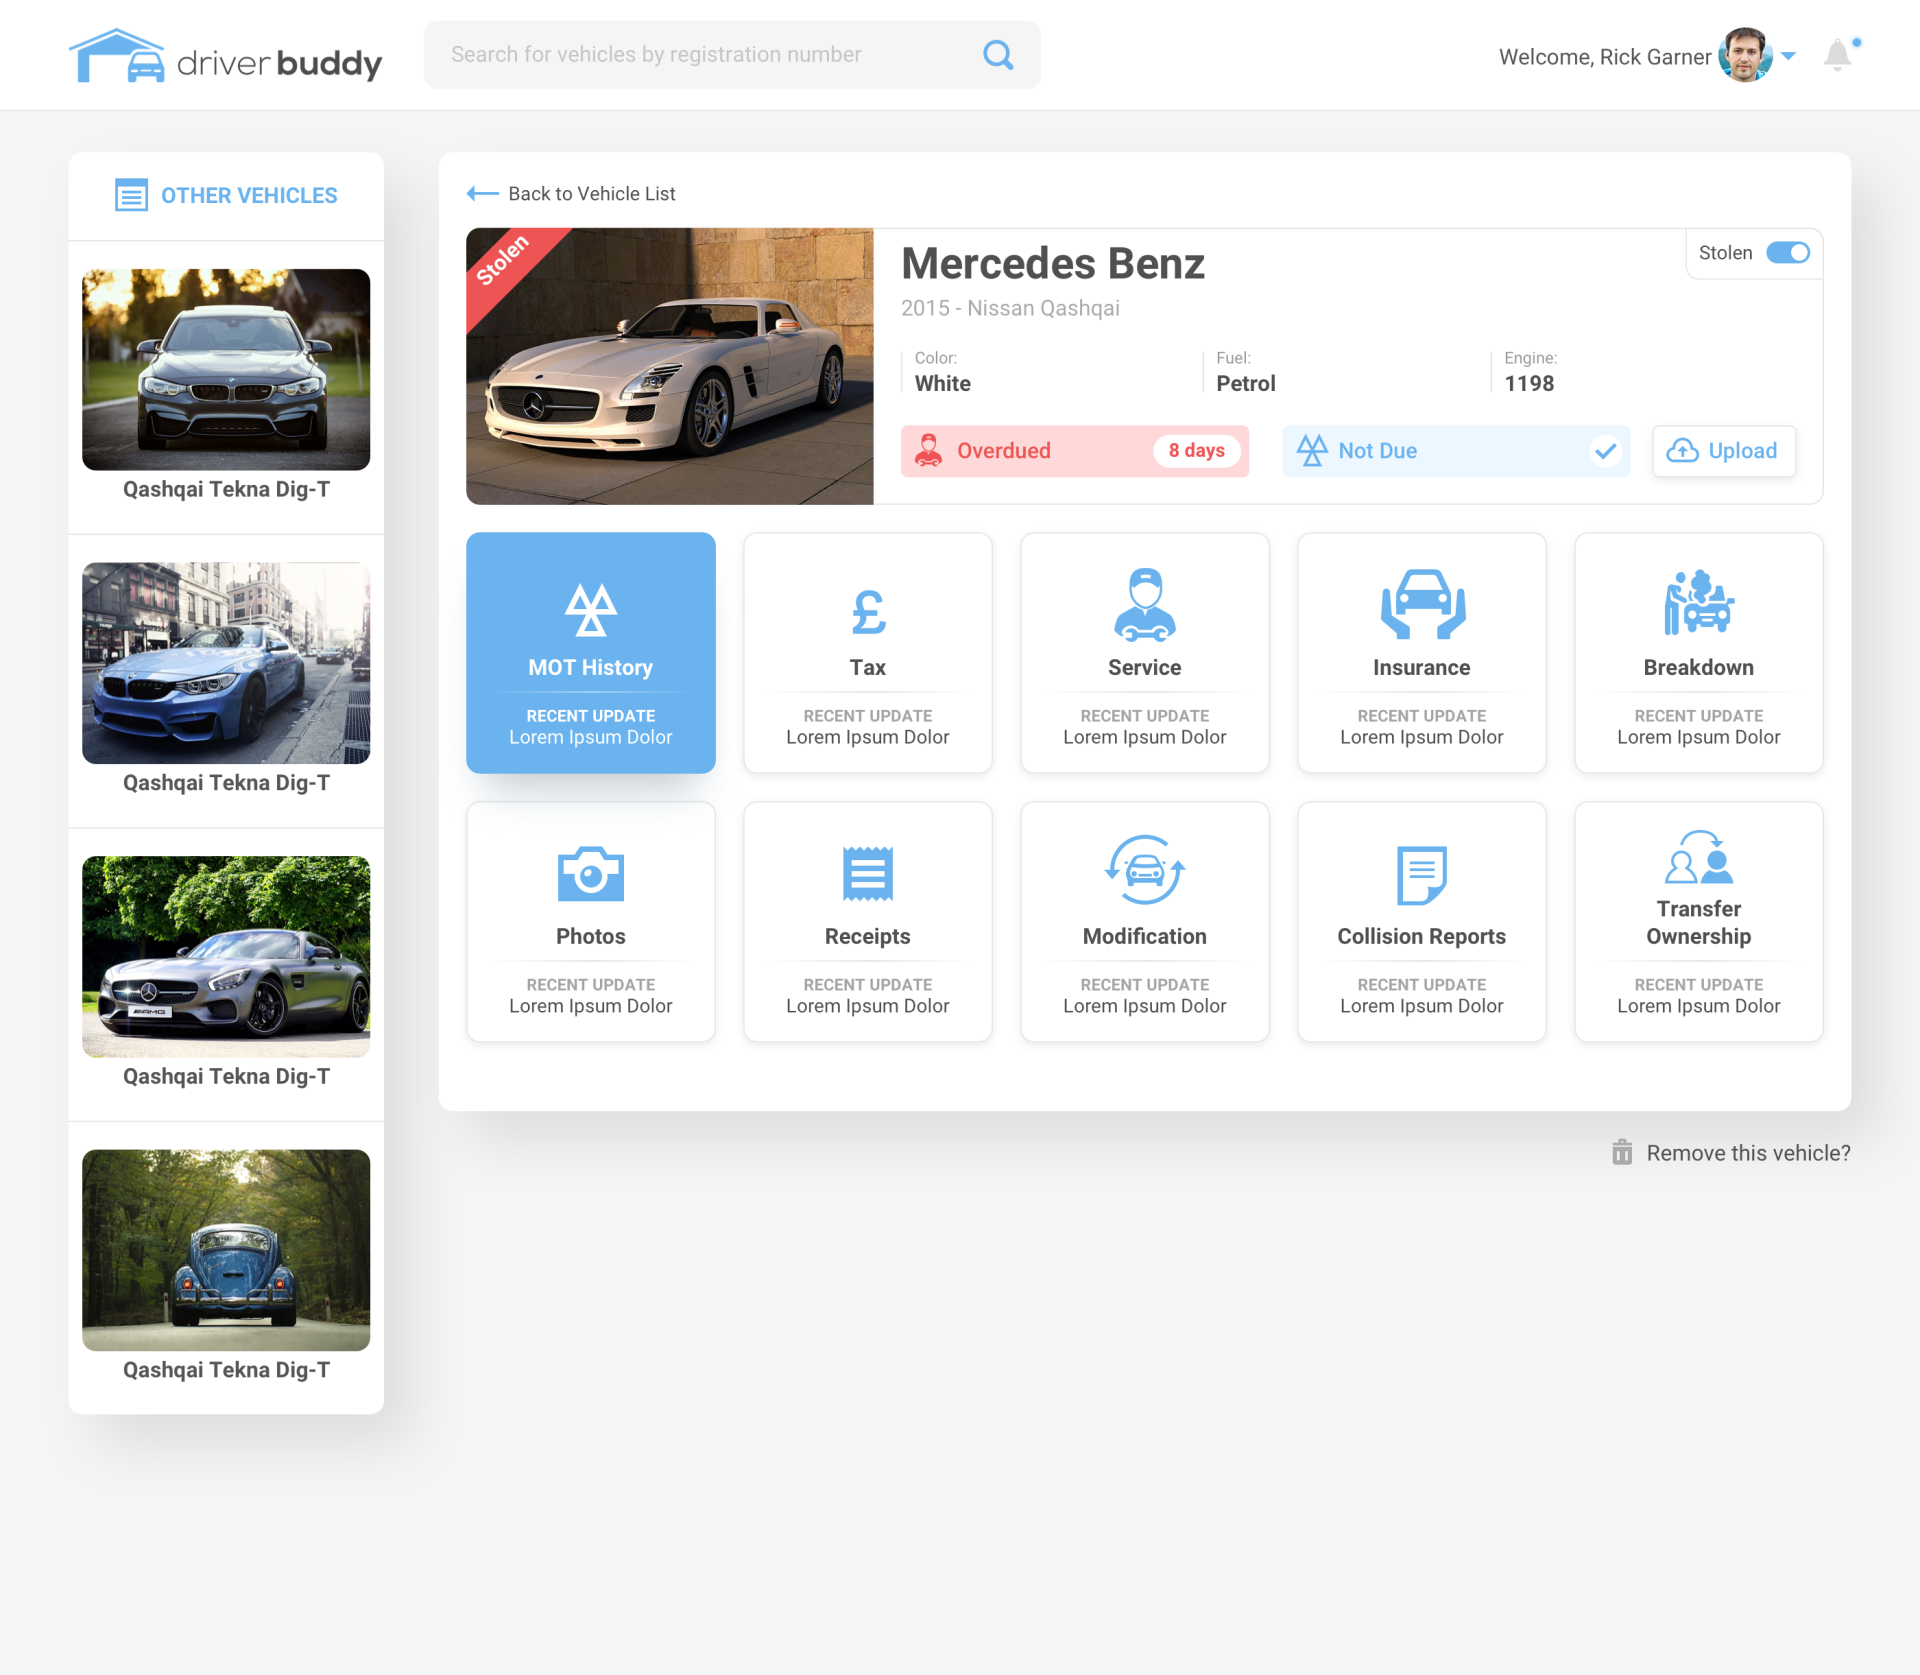Click caption under the blue Beetle thumbnail

coord(226,1370)
